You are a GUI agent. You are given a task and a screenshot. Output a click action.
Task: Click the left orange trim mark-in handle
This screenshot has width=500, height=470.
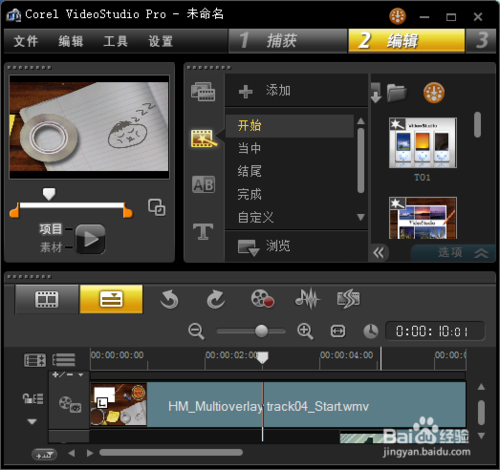click(x=15, y=210)
